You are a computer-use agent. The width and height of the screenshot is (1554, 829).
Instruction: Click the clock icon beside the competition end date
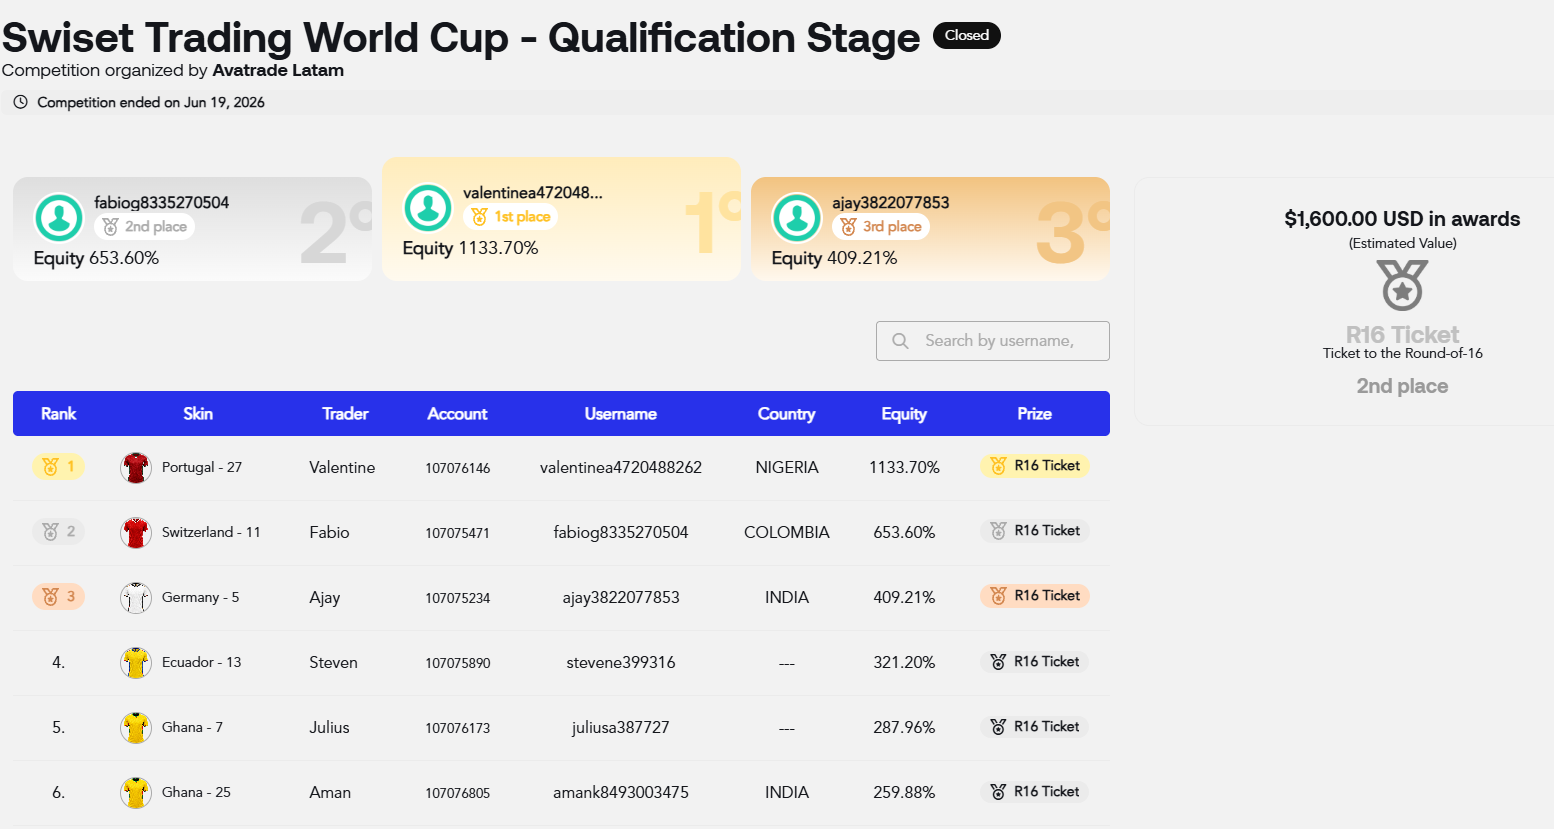tap(20, 102)
